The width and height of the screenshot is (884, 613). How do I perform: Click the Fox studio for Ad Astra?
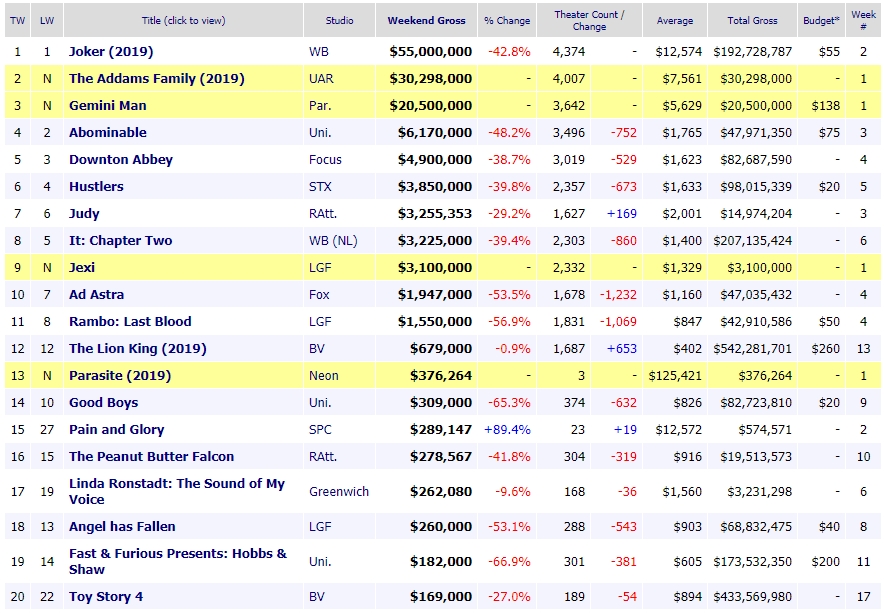(319, 295)
